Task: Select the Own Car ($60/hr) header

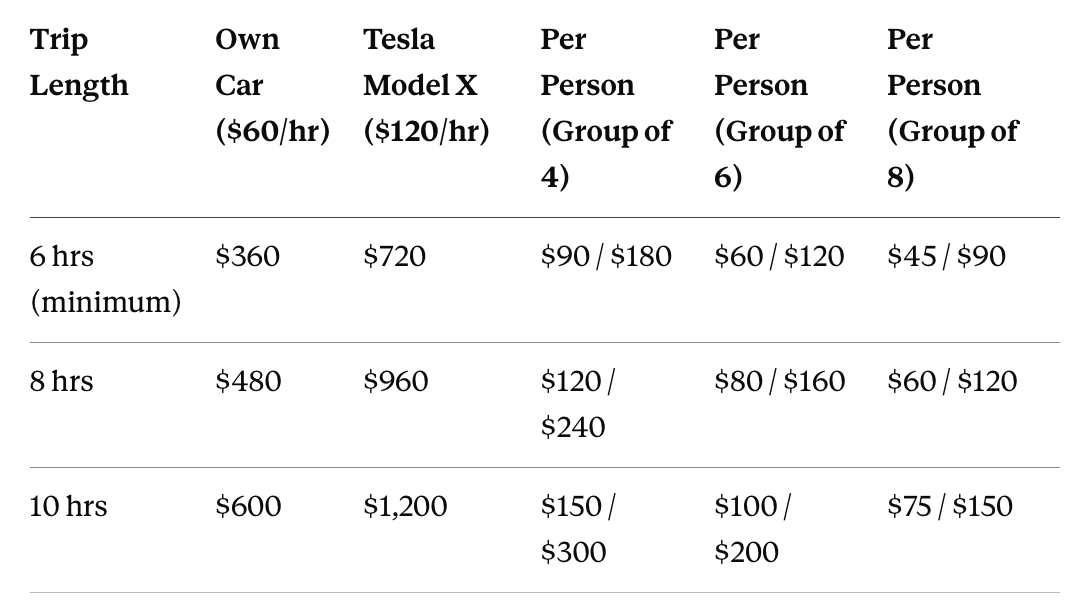Action: (x=273, y=85)
